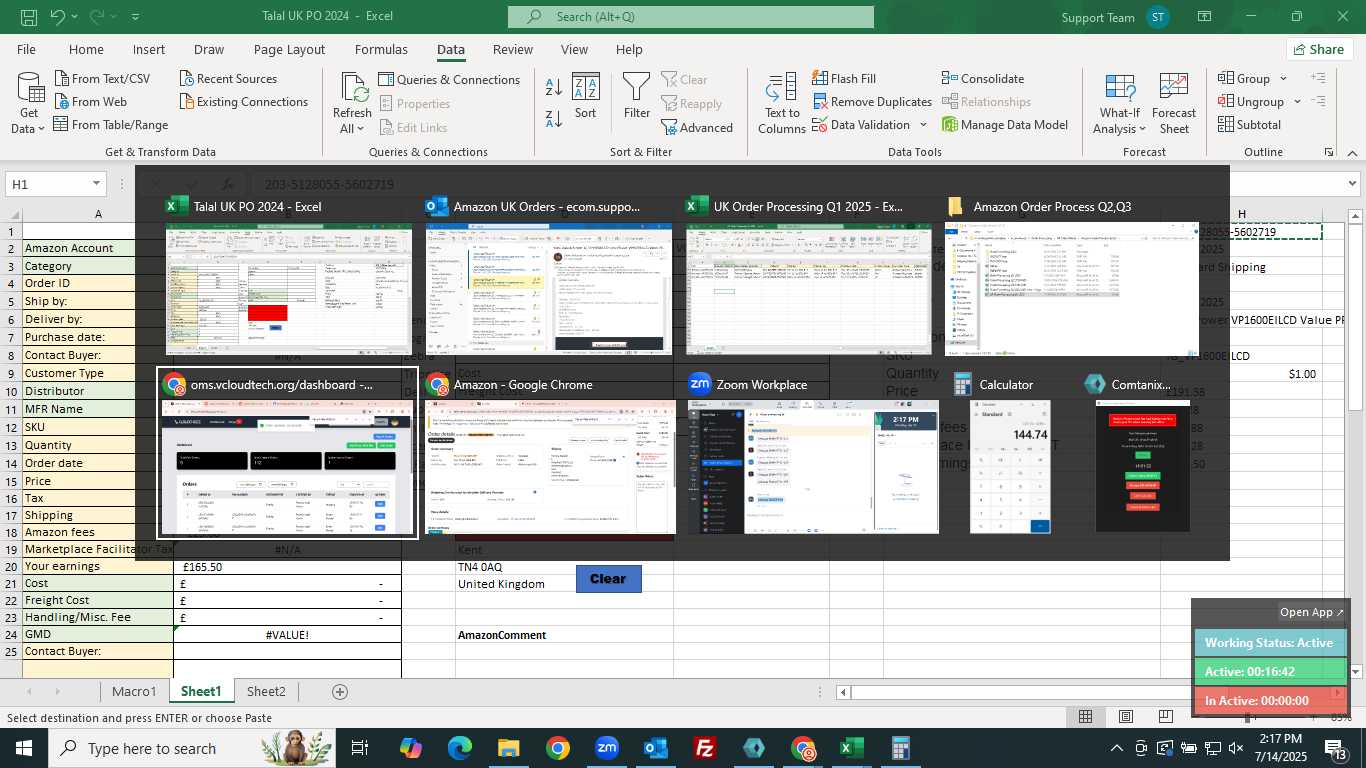Click the vertical scrollbar down arrow
Viewport: 1366px width, 768px height.
[x=1356, y=671]
